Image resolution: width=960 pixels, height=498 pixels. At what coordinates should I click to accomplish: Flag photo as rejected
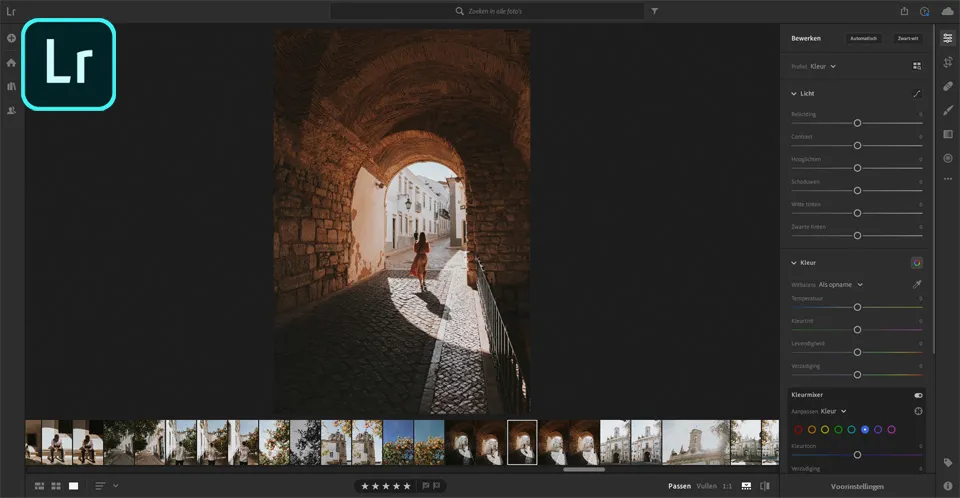(x=437, y=486)
